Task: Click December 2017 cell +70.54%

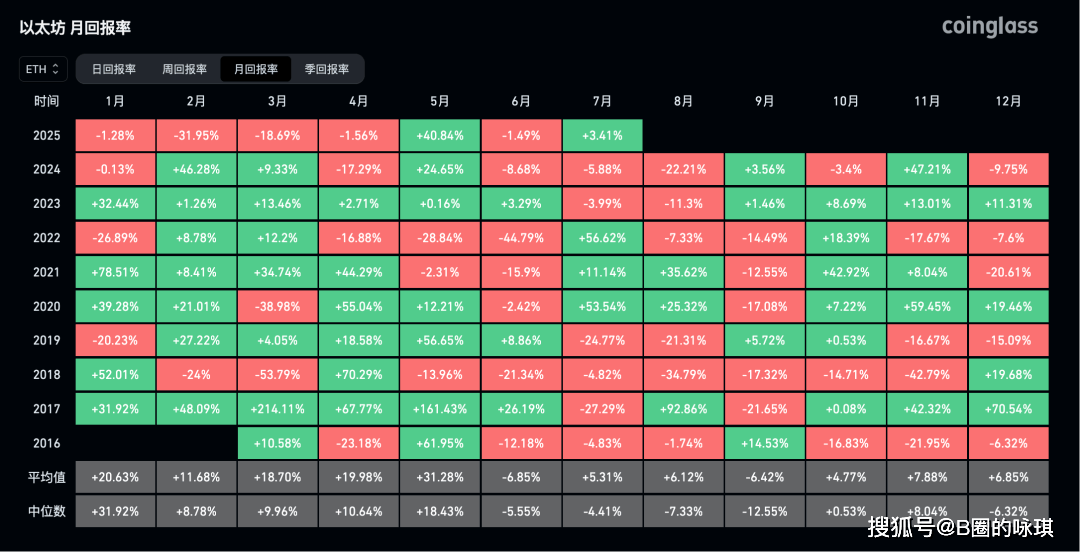Action: (x=1009, y=409)
